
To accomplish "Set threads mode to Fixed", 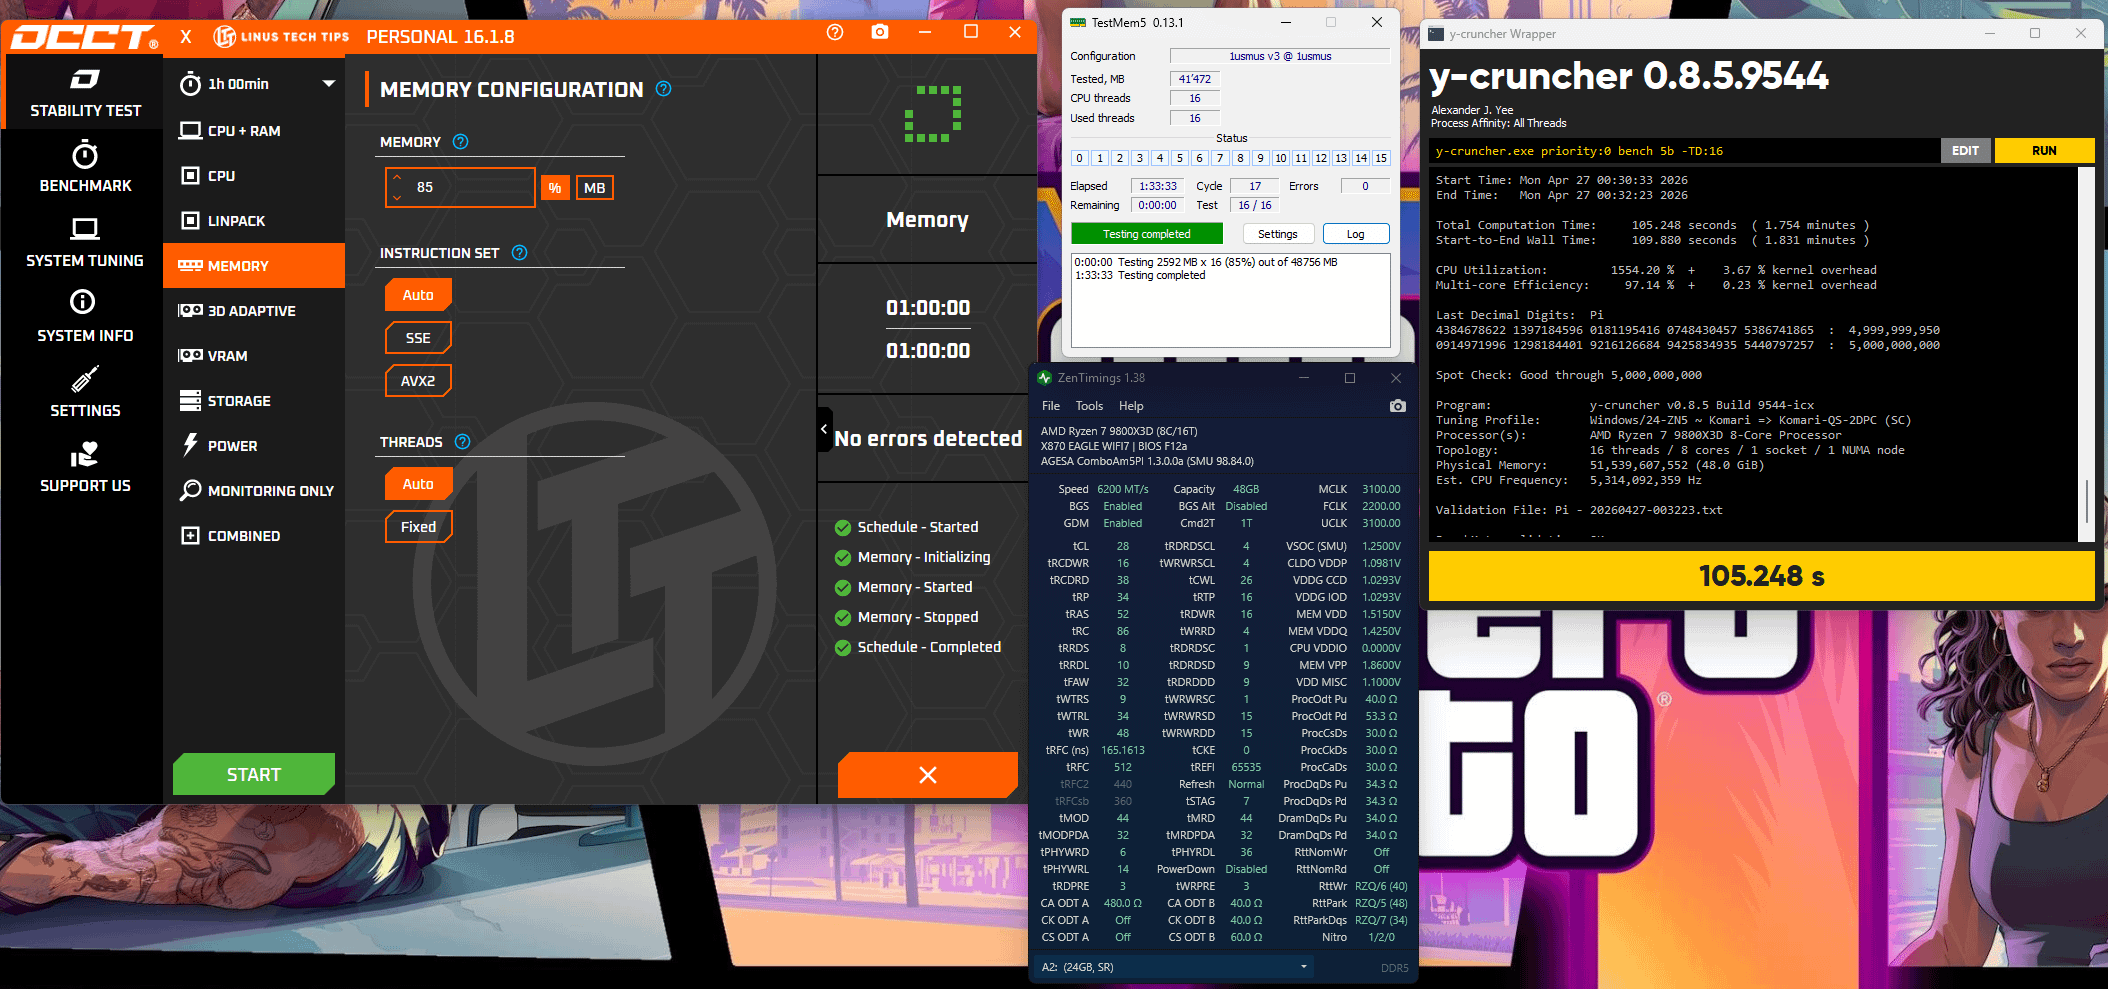I will point(418,527).
